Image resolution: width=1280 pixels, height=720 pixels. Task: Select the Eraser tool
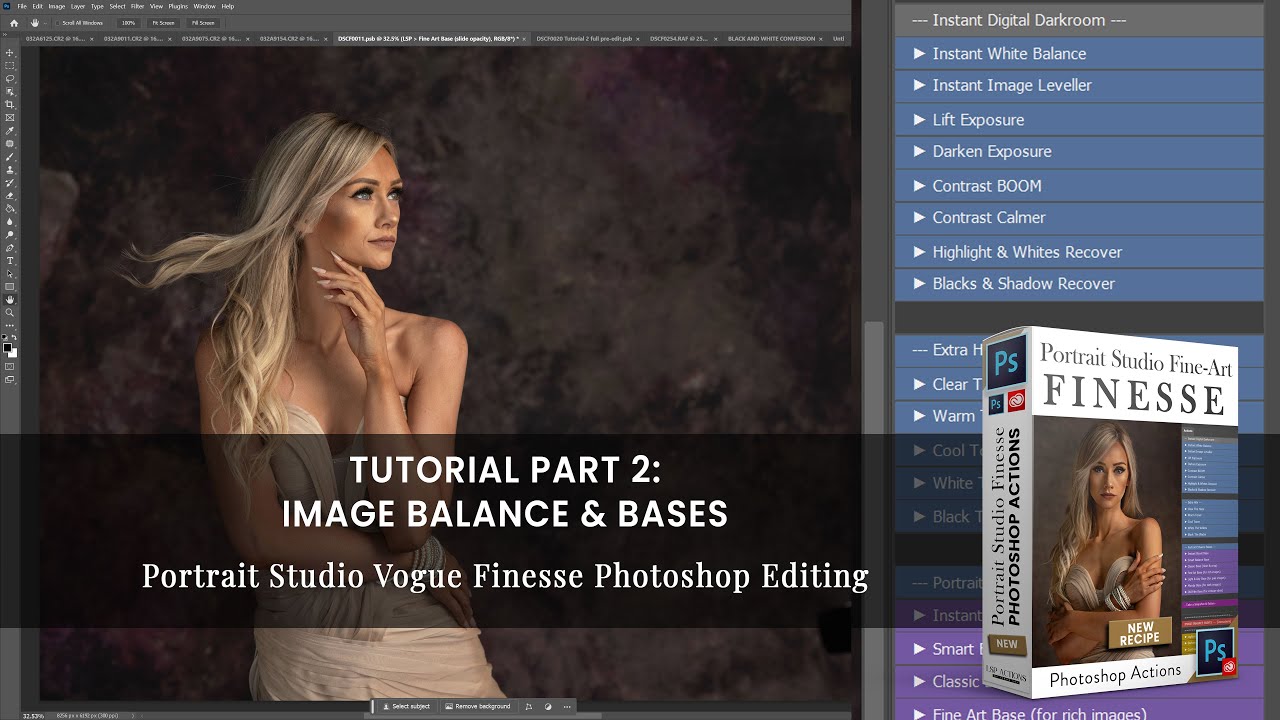click(x=10, y=195)
